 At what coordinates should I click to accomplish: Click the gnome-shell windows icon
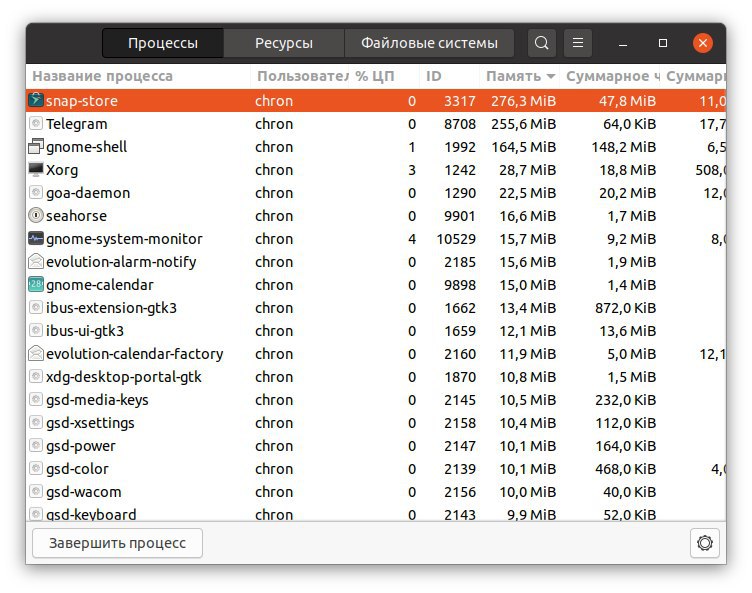(36, 146)
